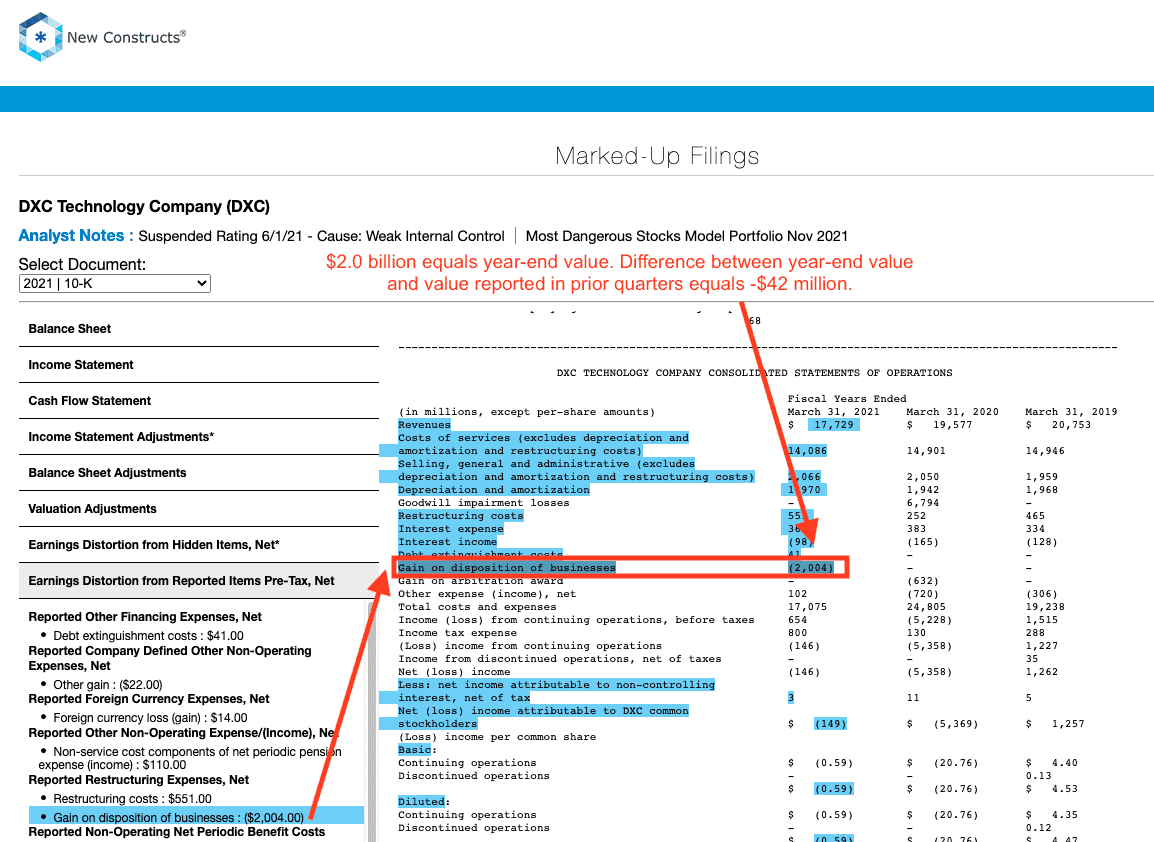Click the highlighted (149) net loss value

[830, 724]
